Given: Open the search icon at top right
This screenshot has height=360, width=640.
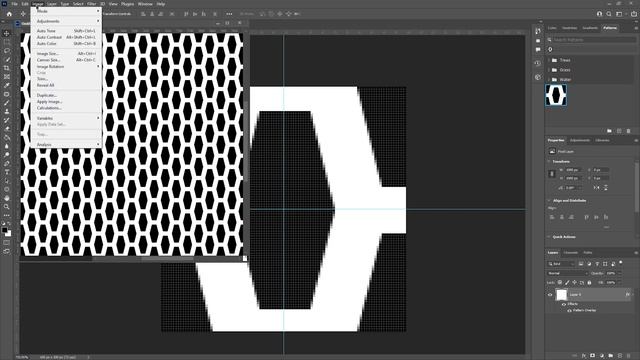Looking at the screenshot, I should click(609, 14).
